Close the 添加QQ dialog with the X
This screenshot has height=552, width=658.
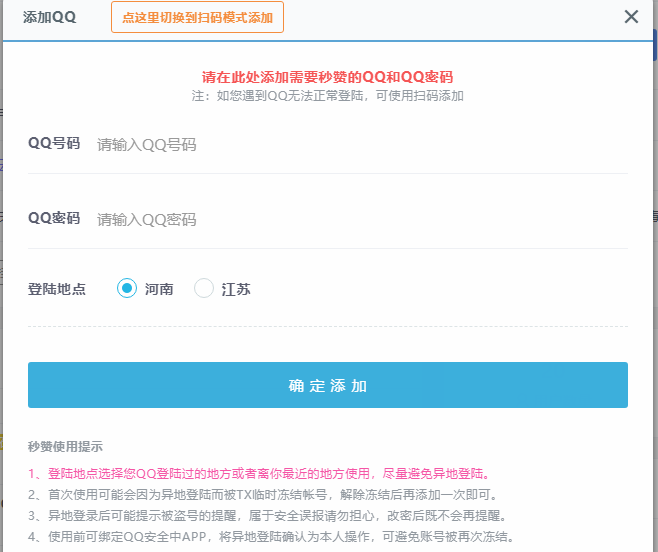point(631,17)
